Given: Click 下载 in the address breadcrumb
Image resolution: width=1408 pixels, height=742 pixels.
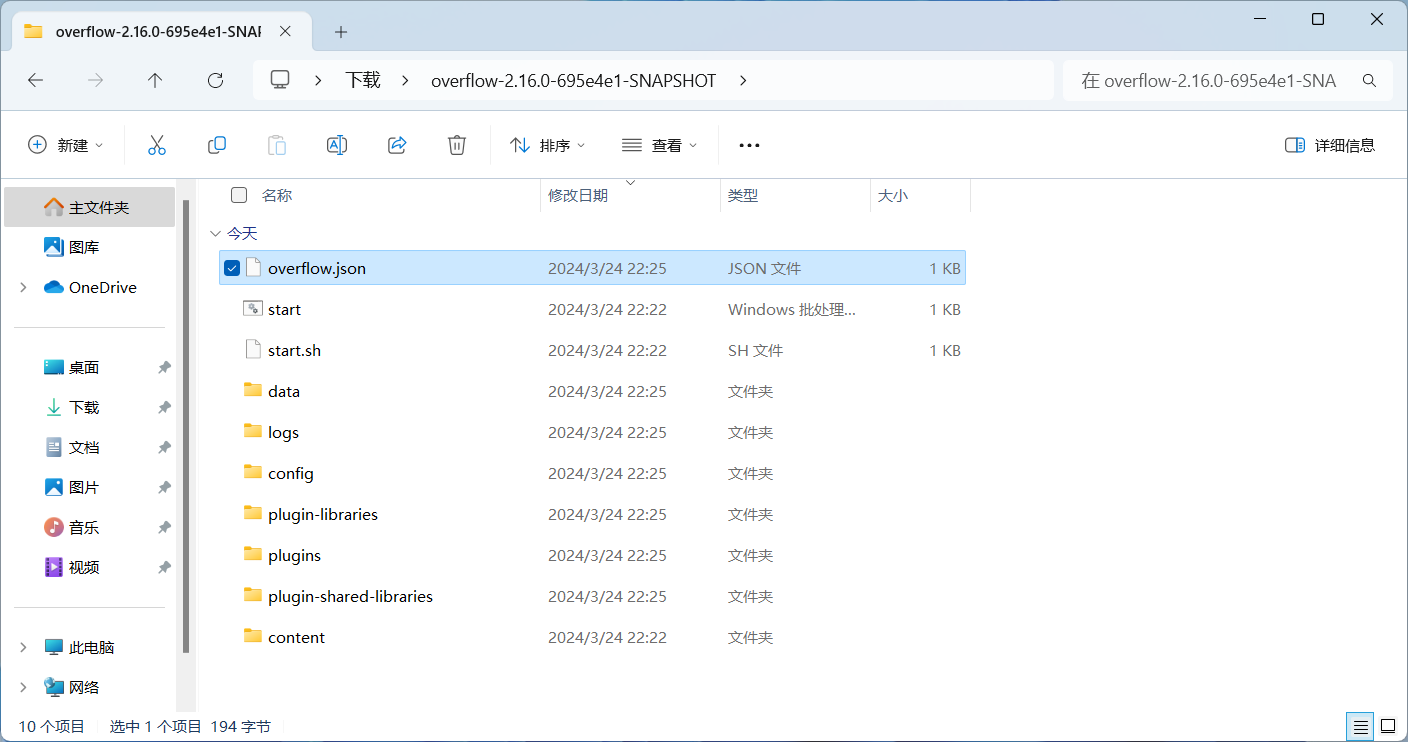Looking at the screenshot, I should click(x=363, y=81).
